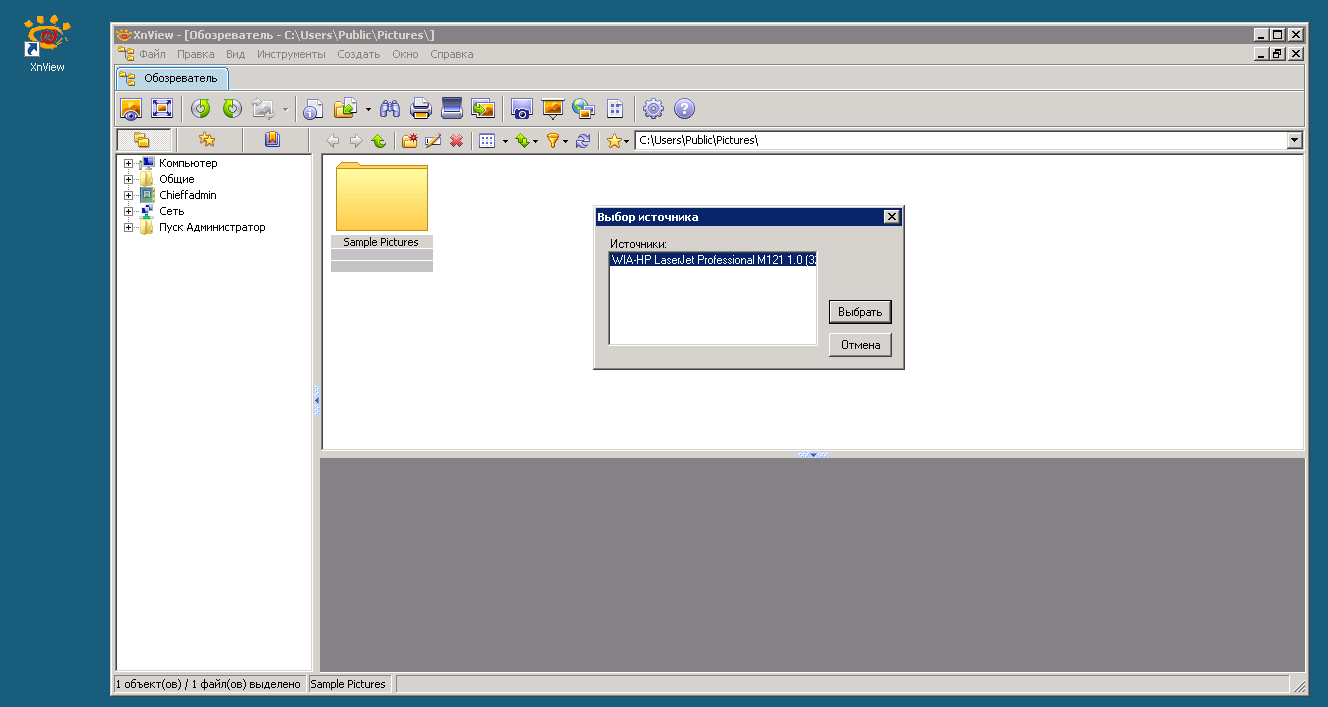The image size is (1328, 707).
Task: Open options via the gear icon
Action: pyautogui.click(x=653, y=109)
